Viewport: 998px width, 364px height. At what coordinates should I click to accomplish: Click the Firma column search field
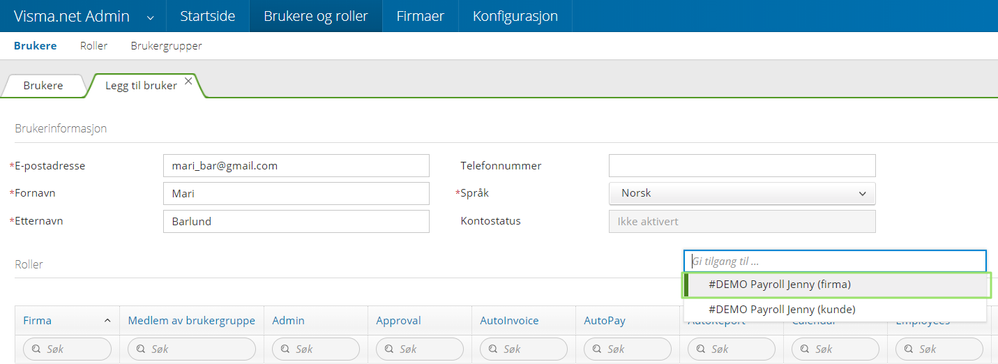[x=67, y=349]
